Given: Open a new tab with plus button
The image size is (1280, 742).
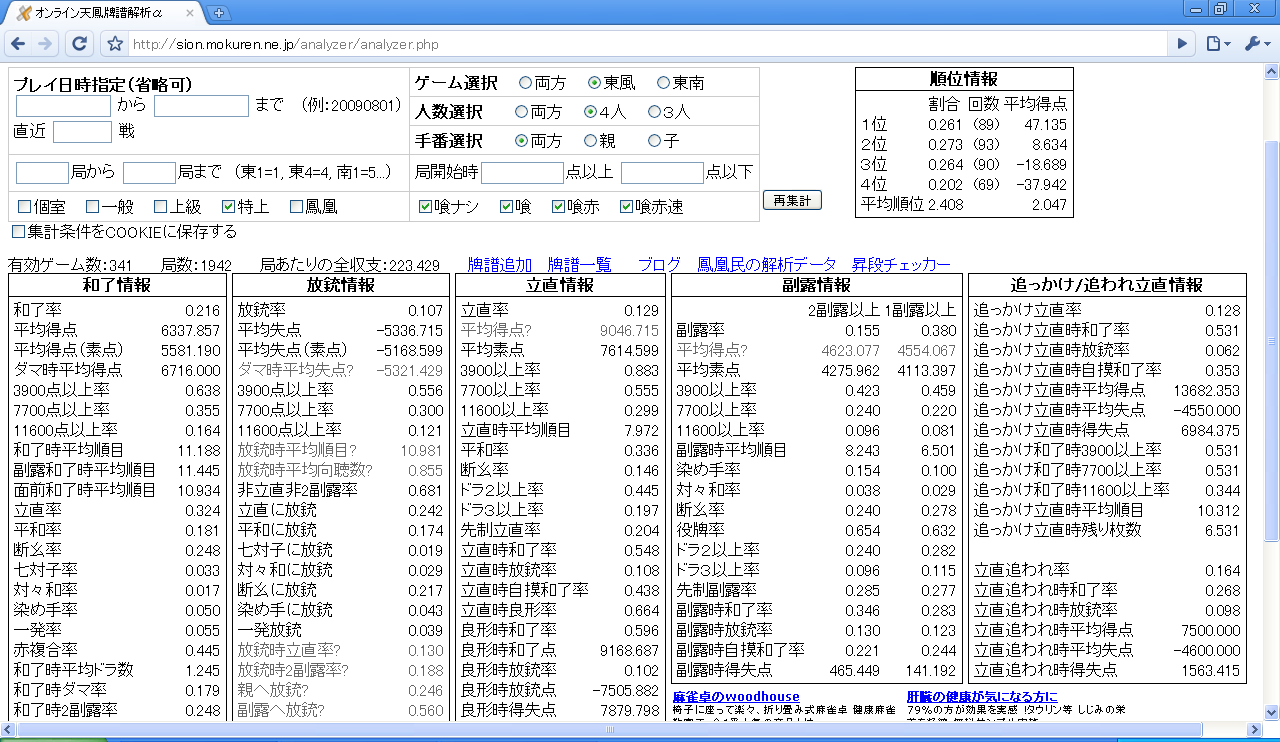Looking at the screenshot, I should [x=220, y=13].
